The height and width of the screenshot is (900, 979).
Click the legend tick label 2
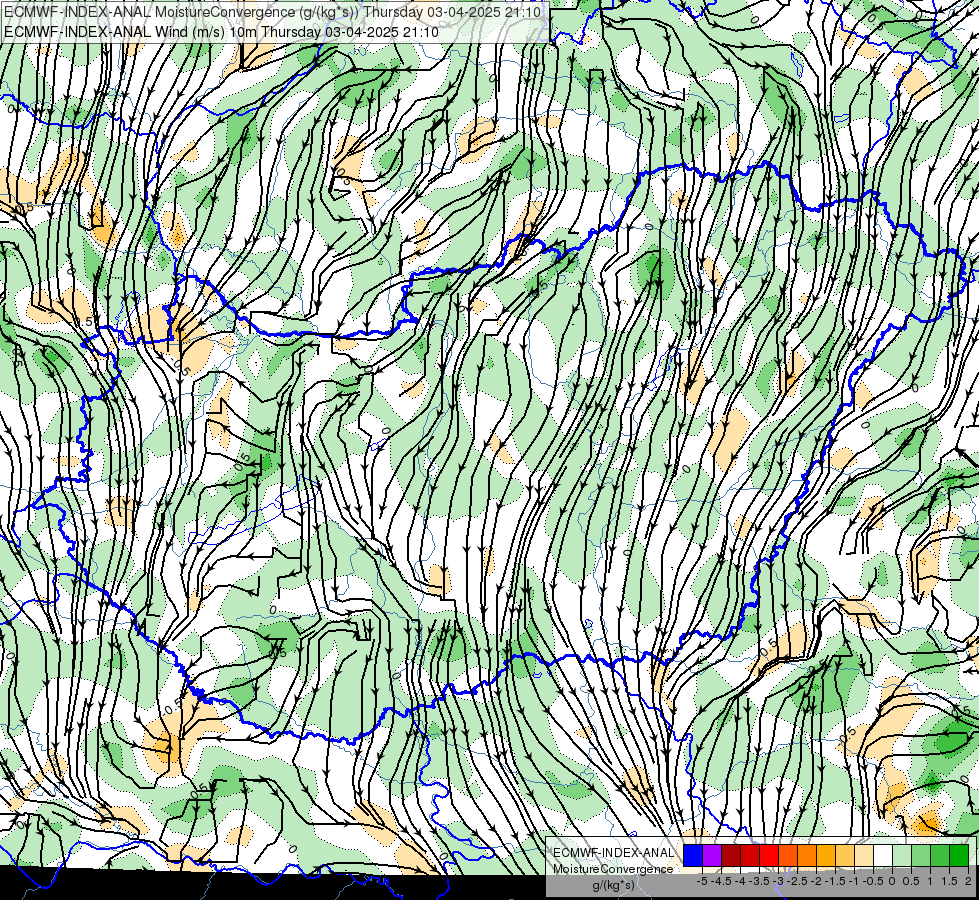968,881
